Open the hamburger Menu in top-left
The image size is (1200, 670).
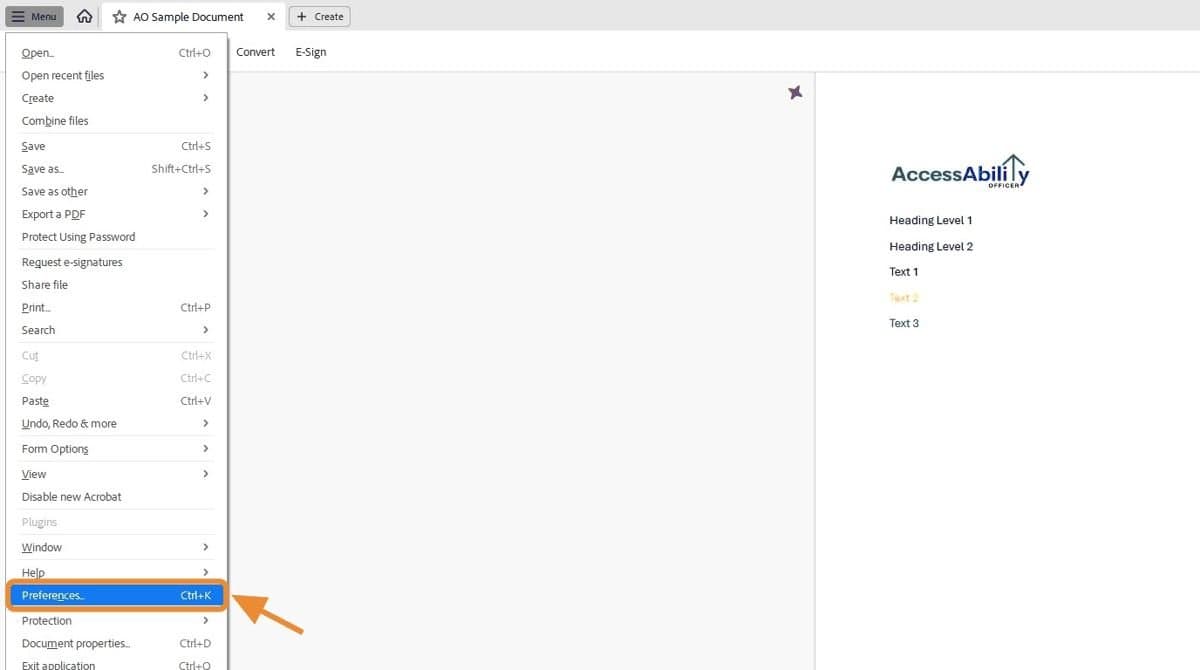point(34,16)
